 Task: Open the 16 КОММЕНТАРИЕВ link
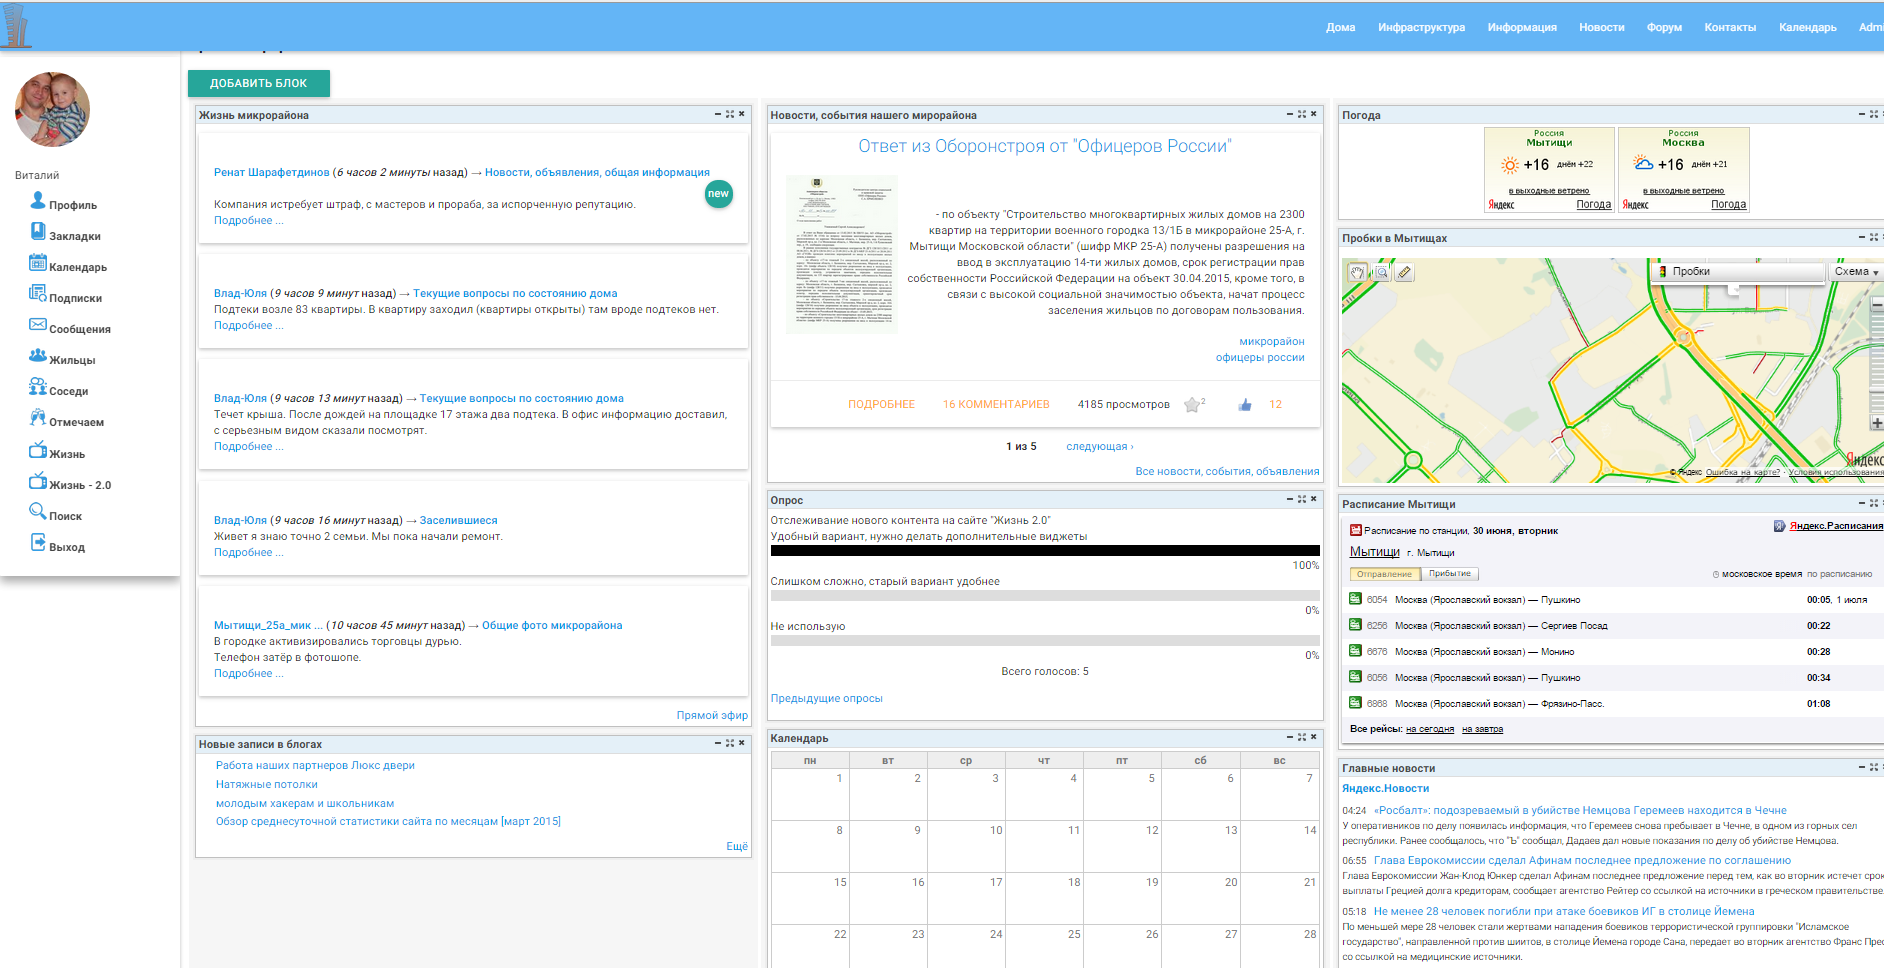[996, 405]
